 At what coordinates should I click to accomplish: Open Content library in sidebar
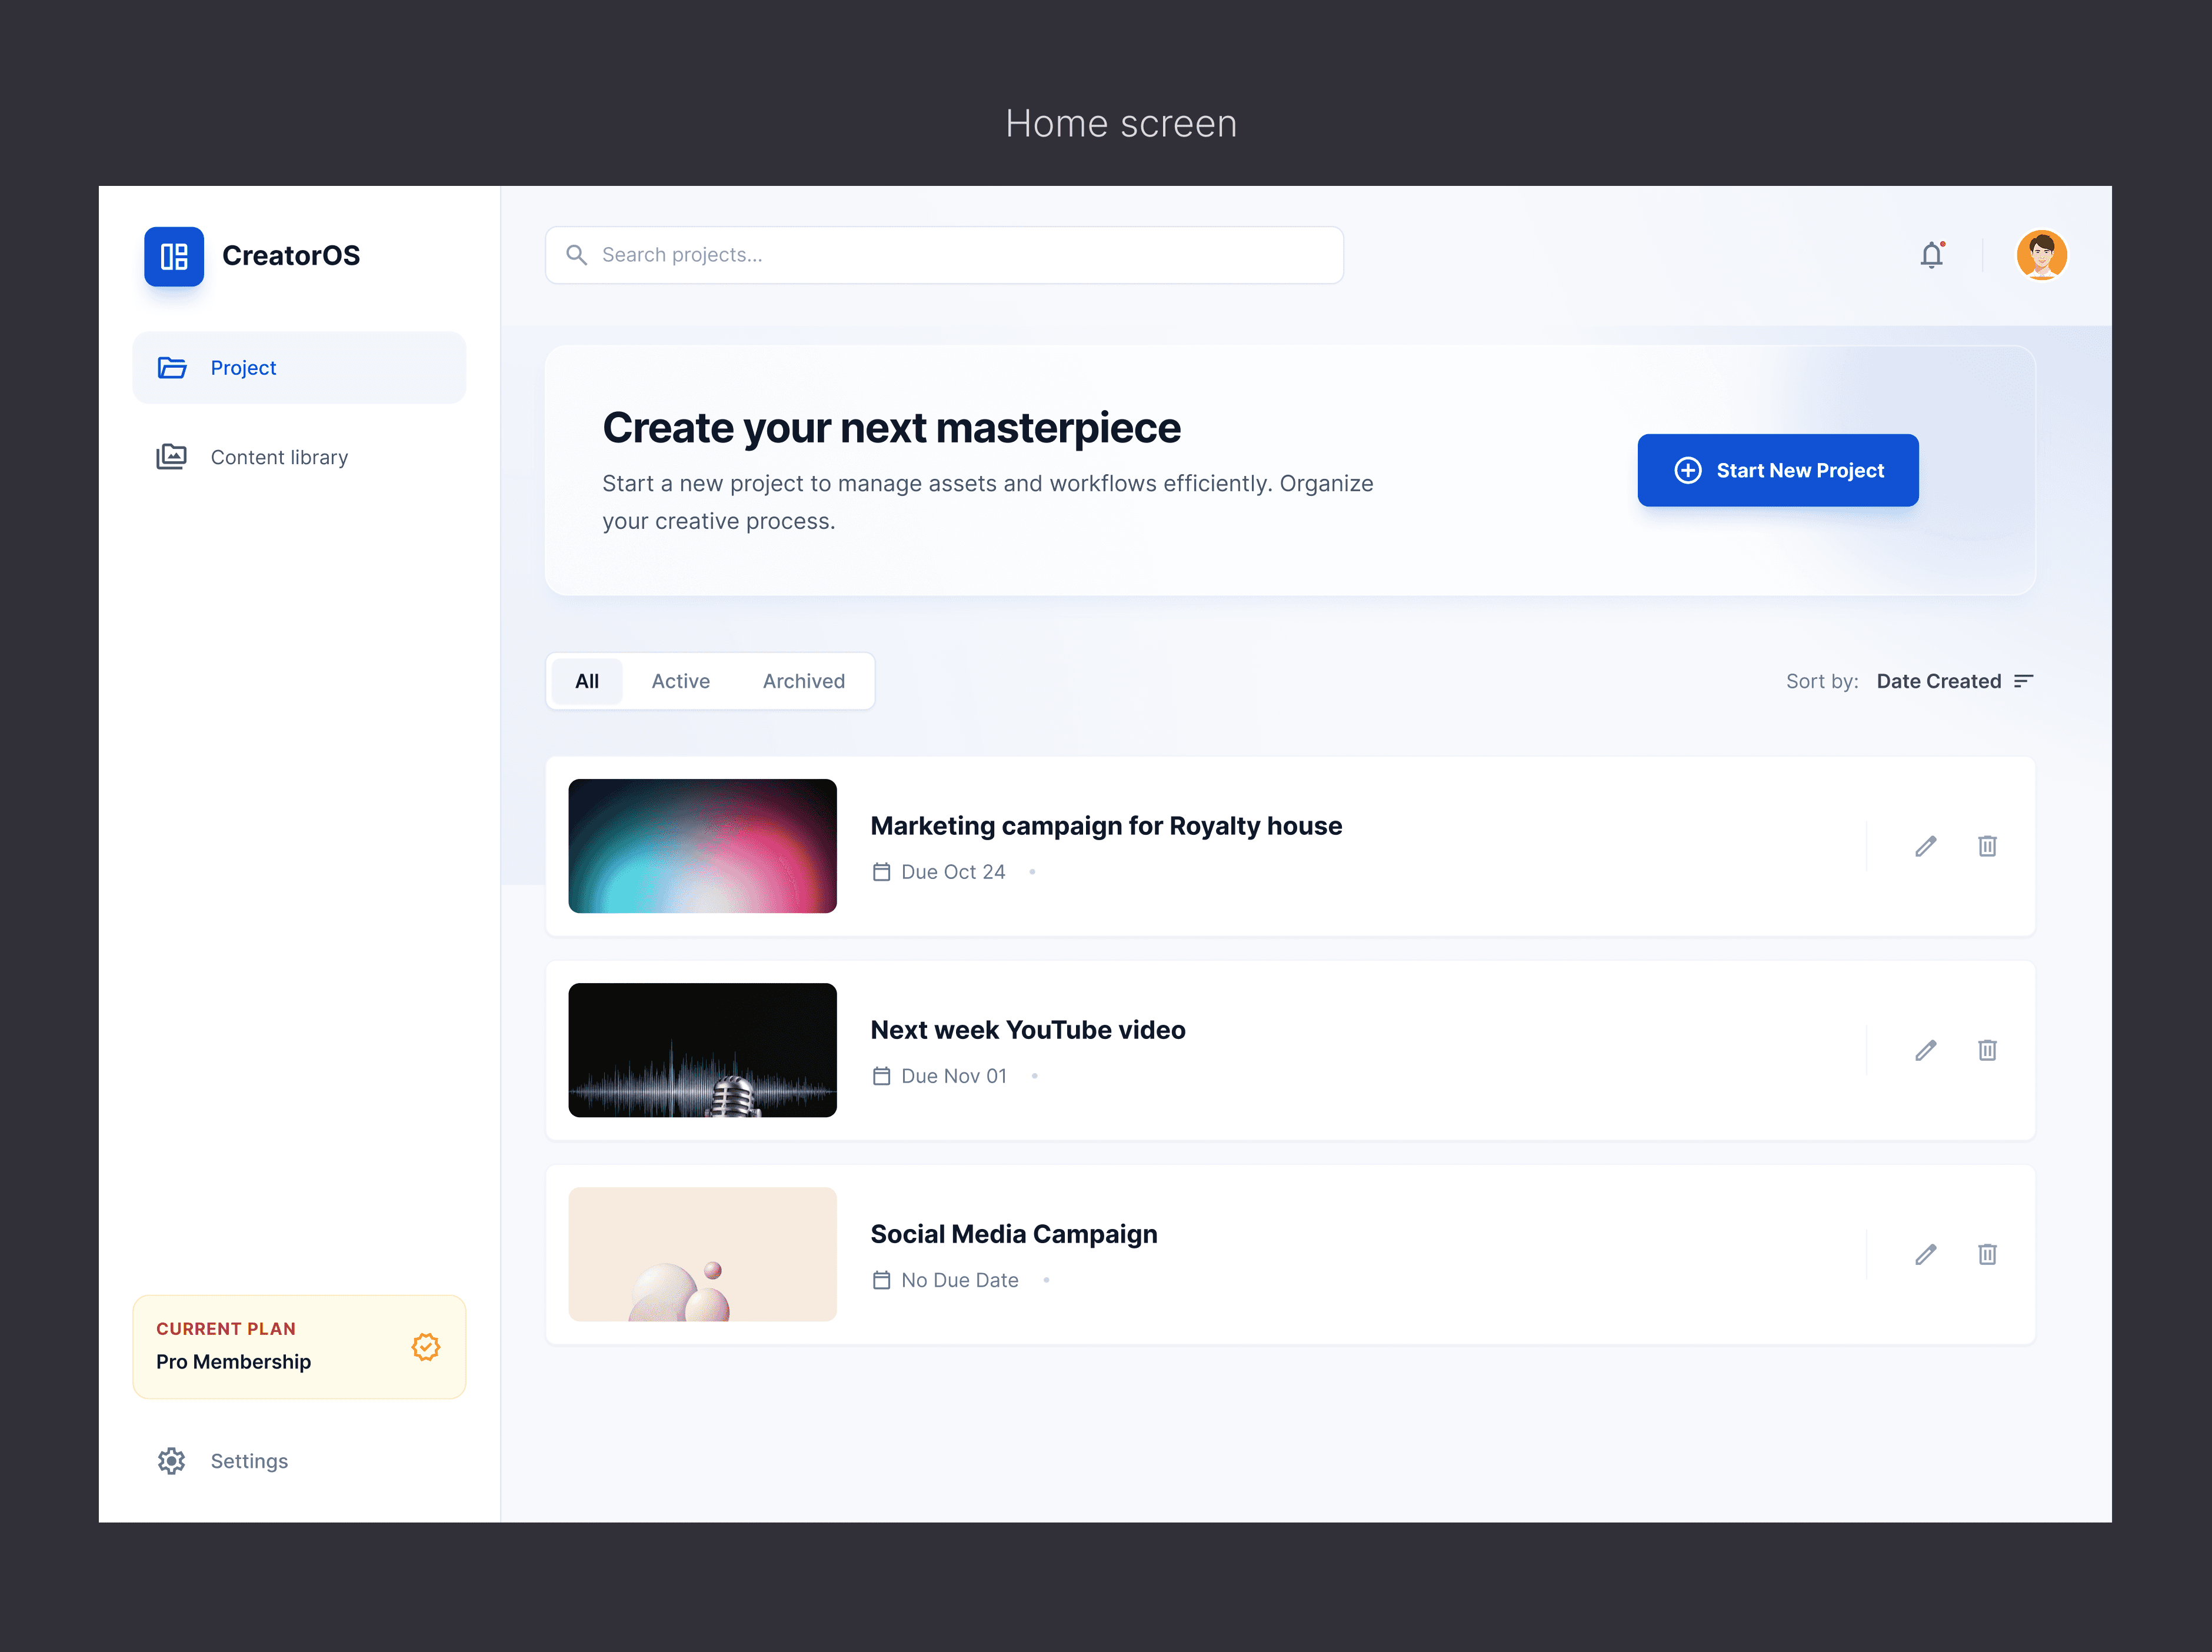coord(279,457)
